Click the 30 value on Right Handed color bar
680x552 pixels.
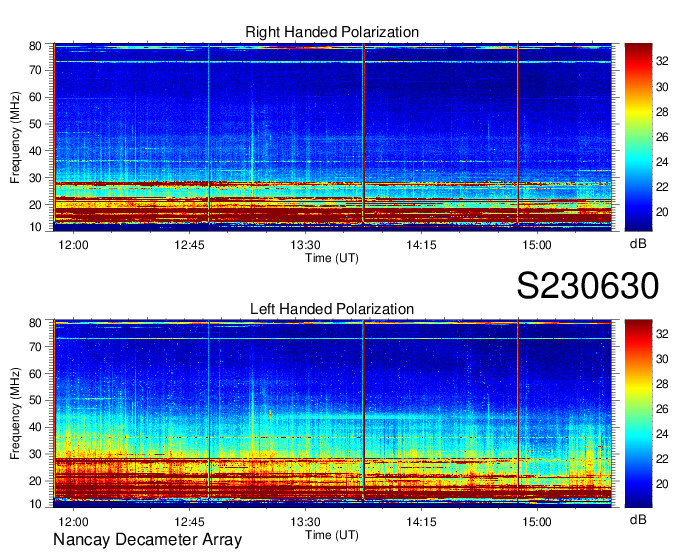pos(662,87)
